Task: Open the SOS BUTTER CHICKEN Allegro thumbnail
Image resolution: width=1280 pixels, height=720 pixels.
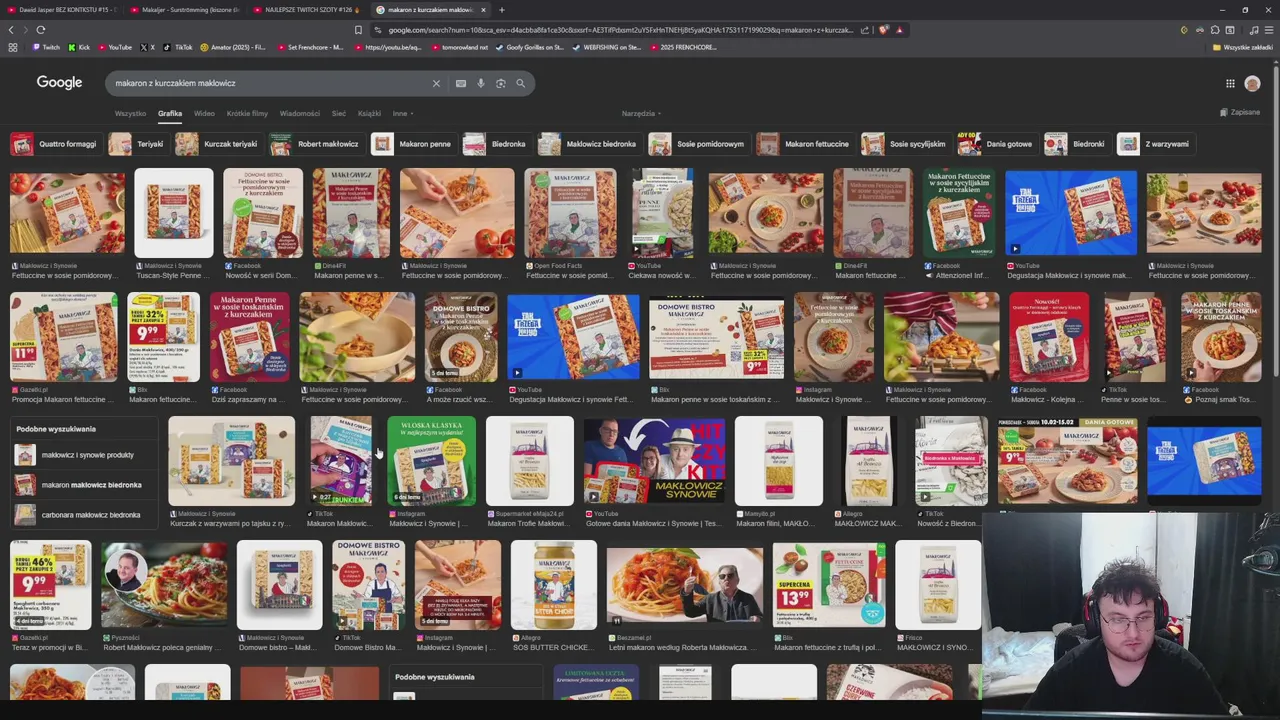Action: click(554, 585)
